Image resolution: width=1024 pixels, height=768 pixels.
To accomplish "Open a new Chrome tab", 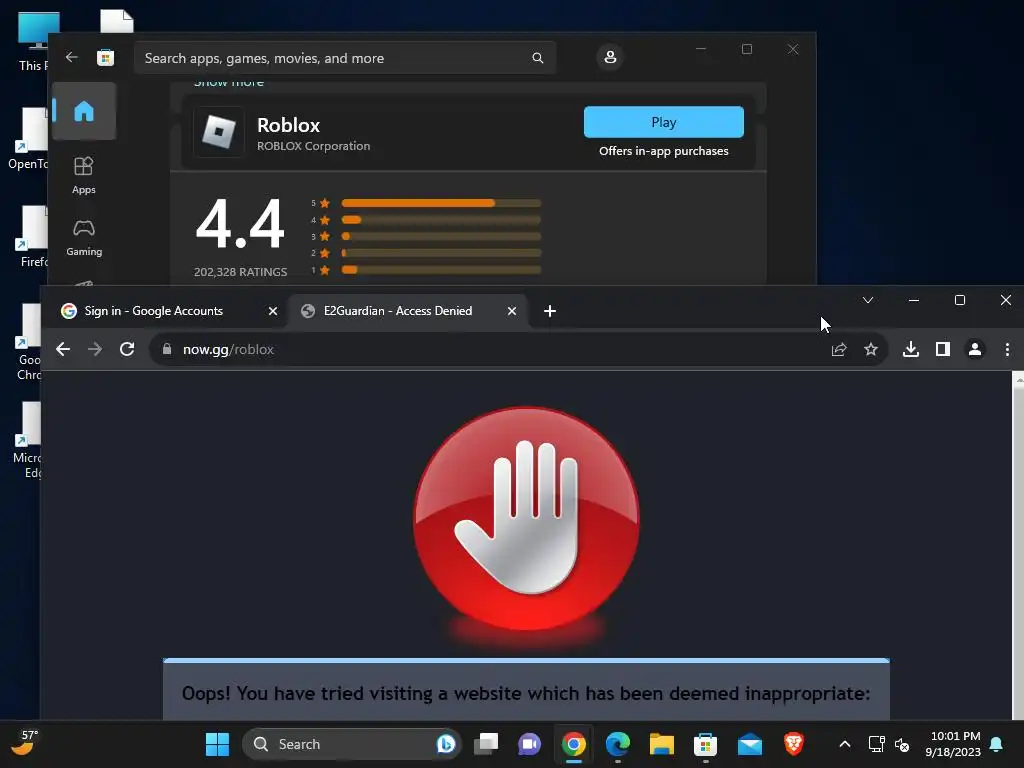I will coord(550,311).
